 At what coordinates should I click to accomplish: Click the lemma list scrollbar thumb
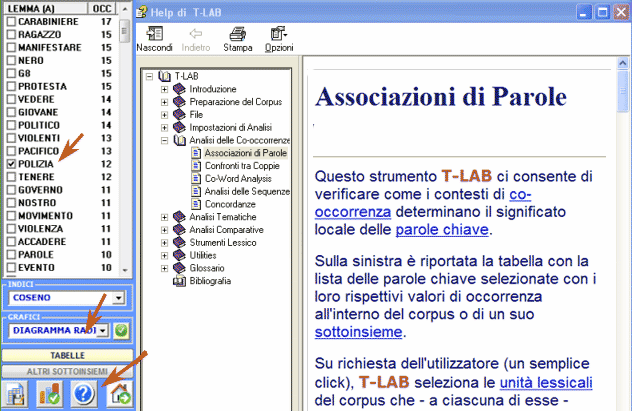(125, 31)
